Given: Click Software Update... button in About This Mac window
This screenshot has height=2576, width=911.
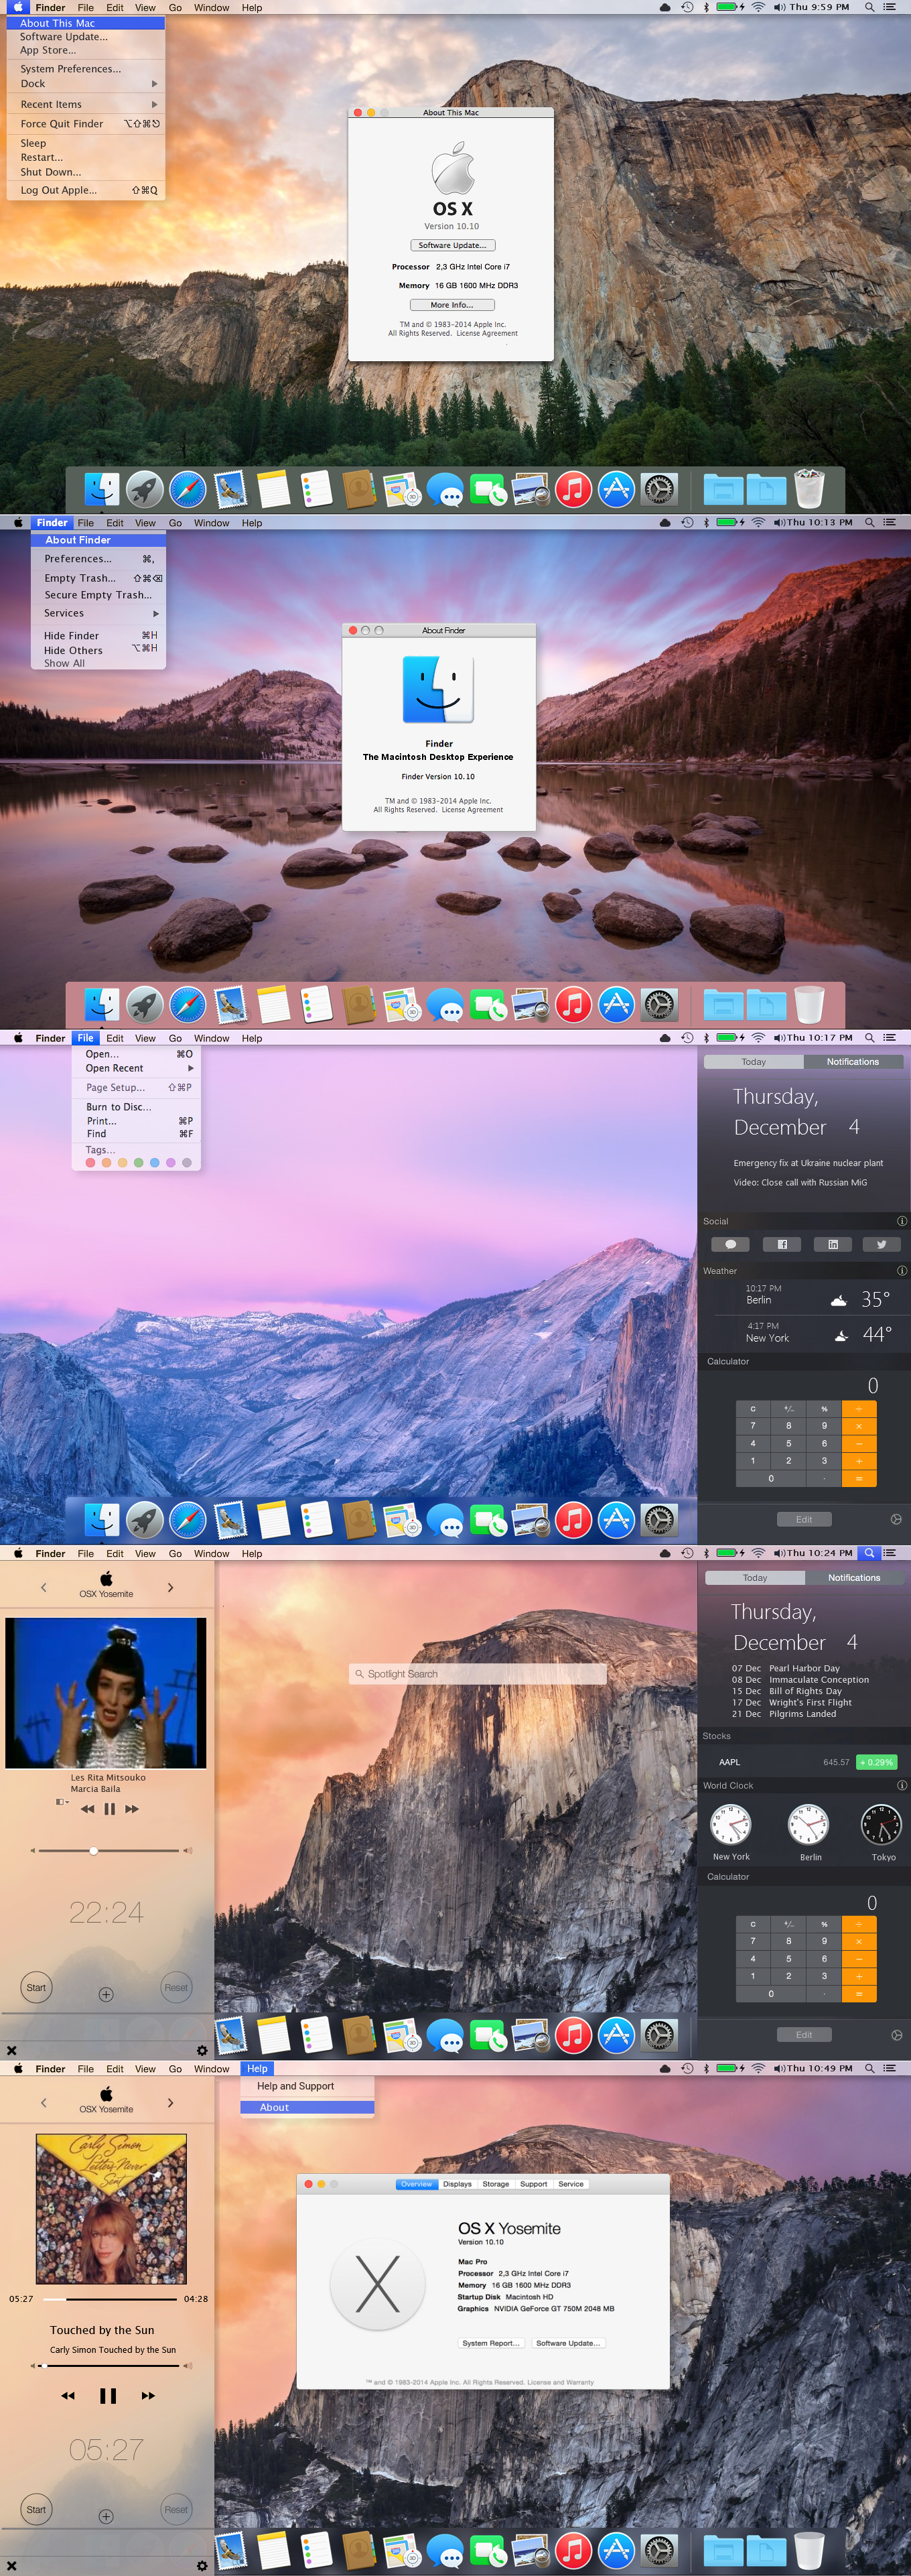Looking at the screenshot, I should tap(452, 245).
